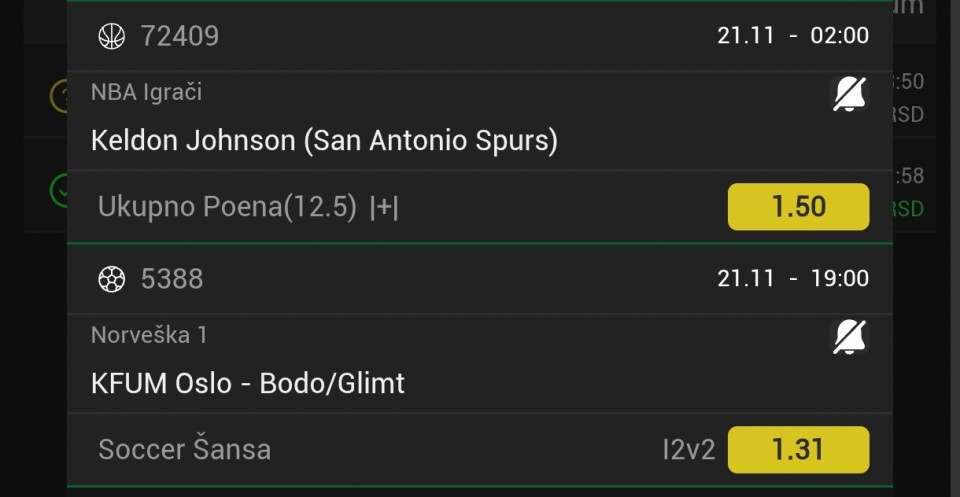This screenshot has width=960, height=497.
Task: Click the Ukupno Poena(12.5) market text
Action: click(227, 207)
